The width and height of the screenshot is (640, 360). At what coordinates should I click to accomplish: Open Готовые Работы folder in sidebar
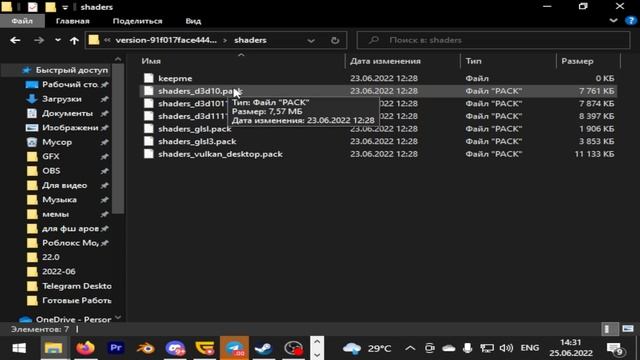click(76, 300)
